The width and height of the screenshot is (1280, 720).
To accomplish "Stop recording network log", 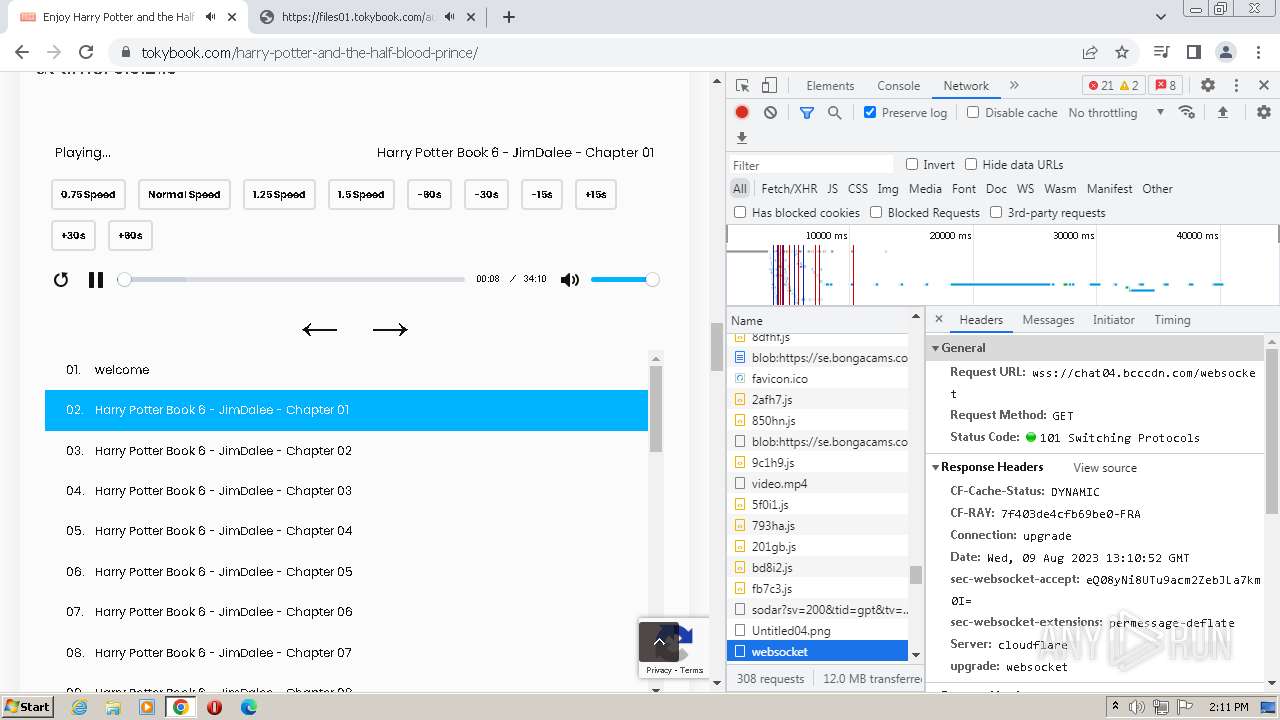I will tap(742, 113).
